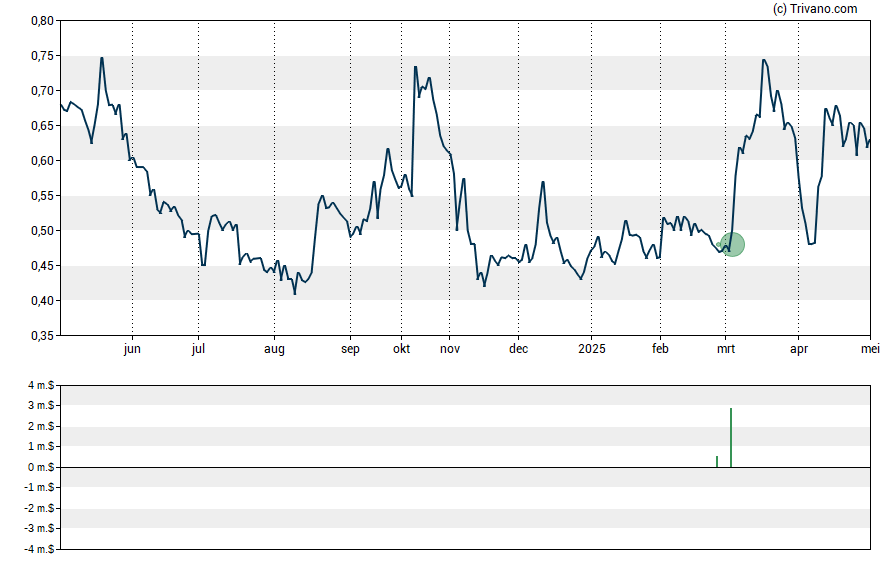Click the '-4 m.$' volume axis label
This screenshot has height=565, width=888.
tap(40, 549)
